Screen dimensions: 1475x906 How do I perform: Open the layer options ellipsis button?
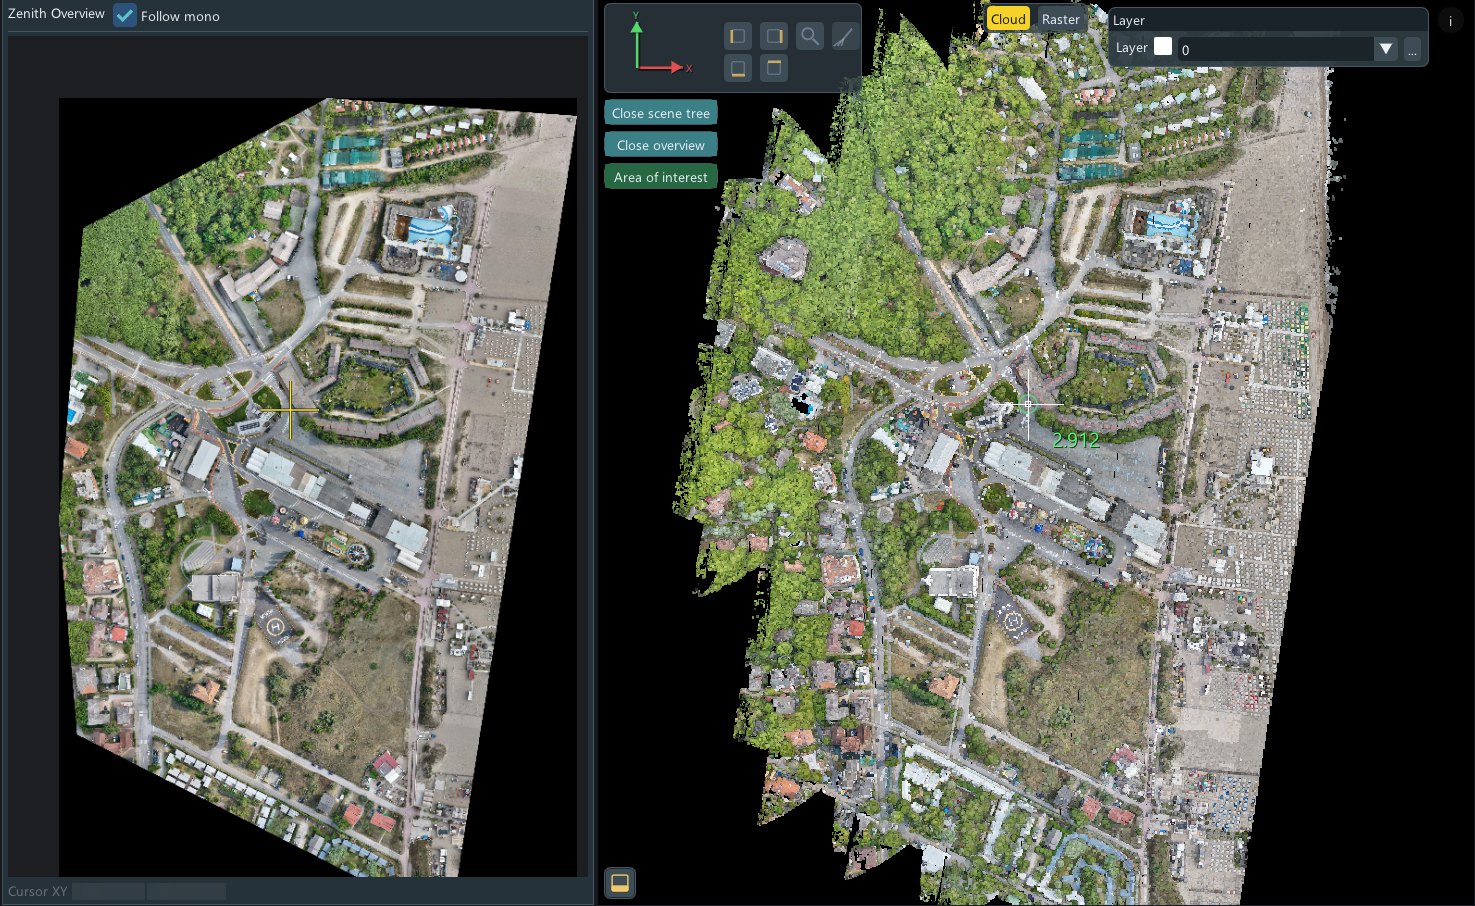1412,49
